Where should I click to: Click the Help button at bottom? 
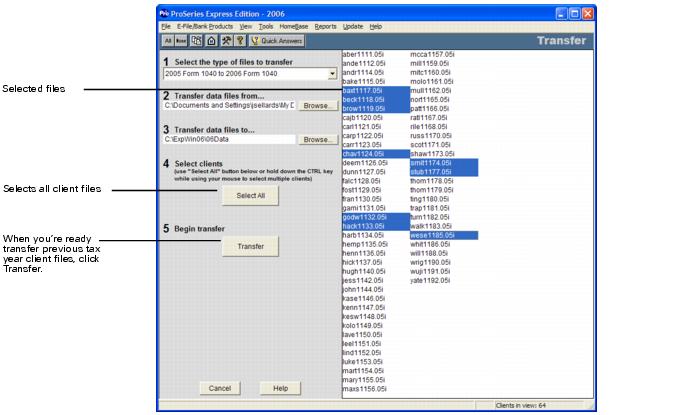280,388
